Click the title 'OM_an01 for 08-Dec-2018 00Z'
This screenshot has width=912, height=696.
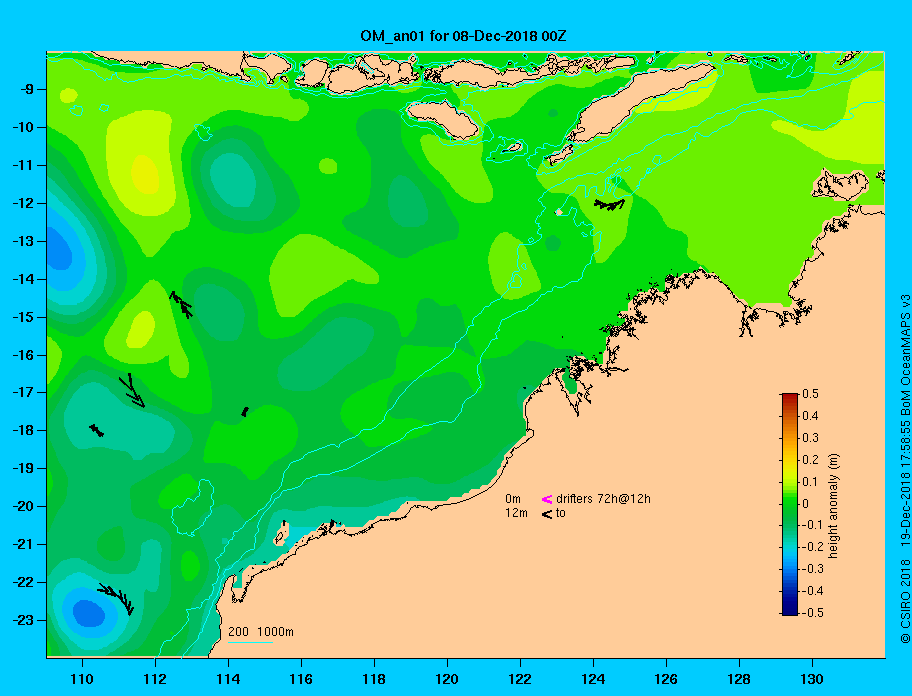pos(464,36)
